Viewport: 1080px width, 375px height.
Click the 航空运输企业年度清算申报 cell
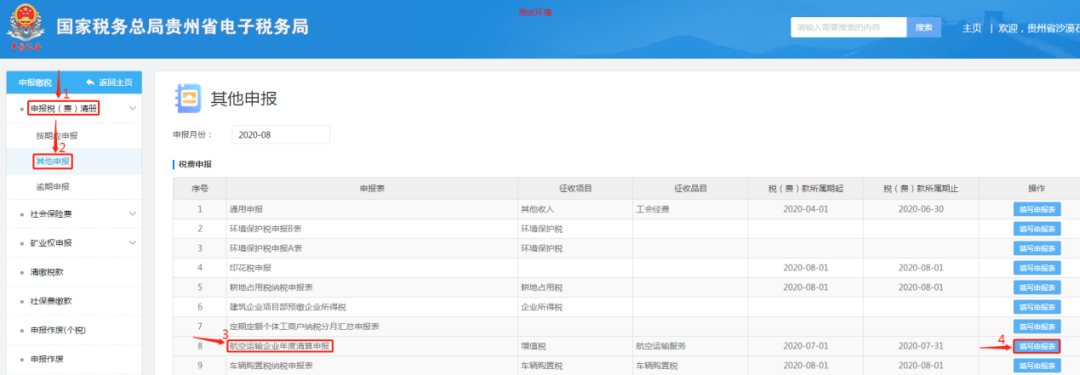[x=371, y=345]
